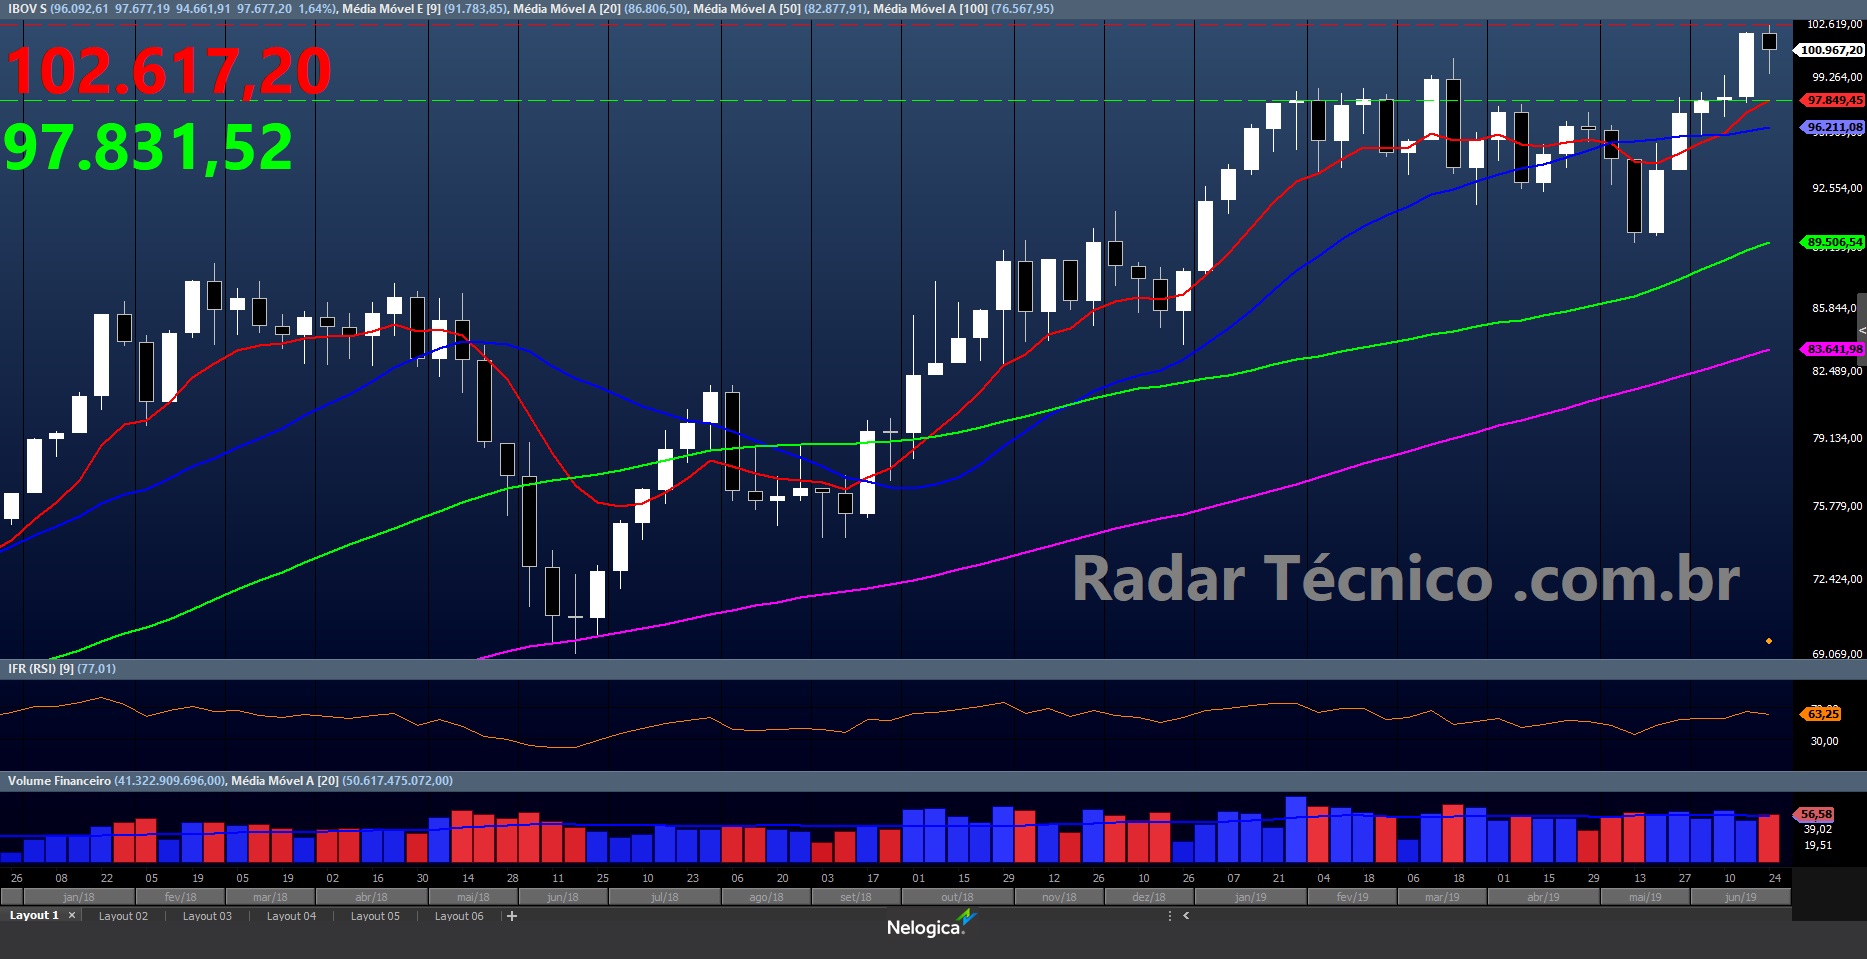The image size is (1867, 959).
Task: Switch to Layout 06 tab
Action: point(459,916)
